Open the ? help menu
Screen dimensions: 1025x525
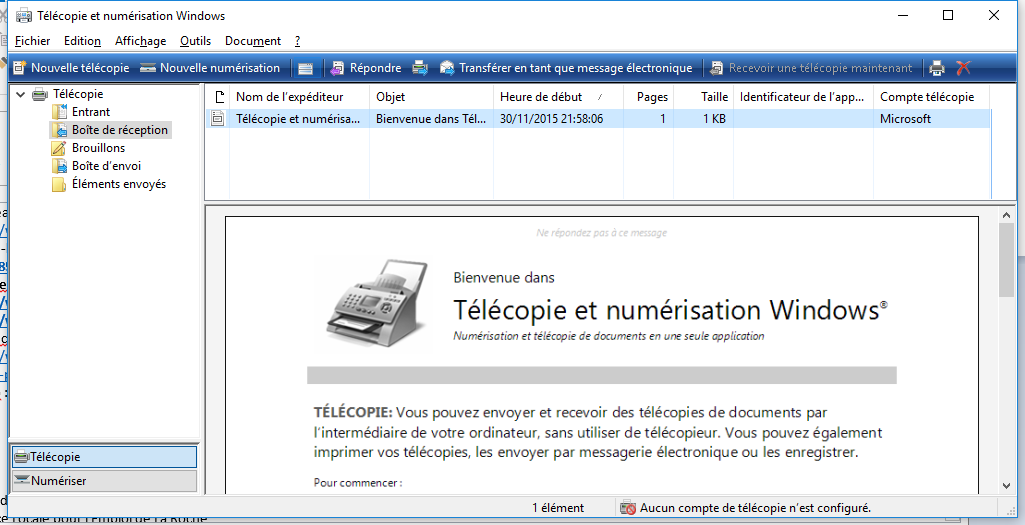[x=297, y=41]
